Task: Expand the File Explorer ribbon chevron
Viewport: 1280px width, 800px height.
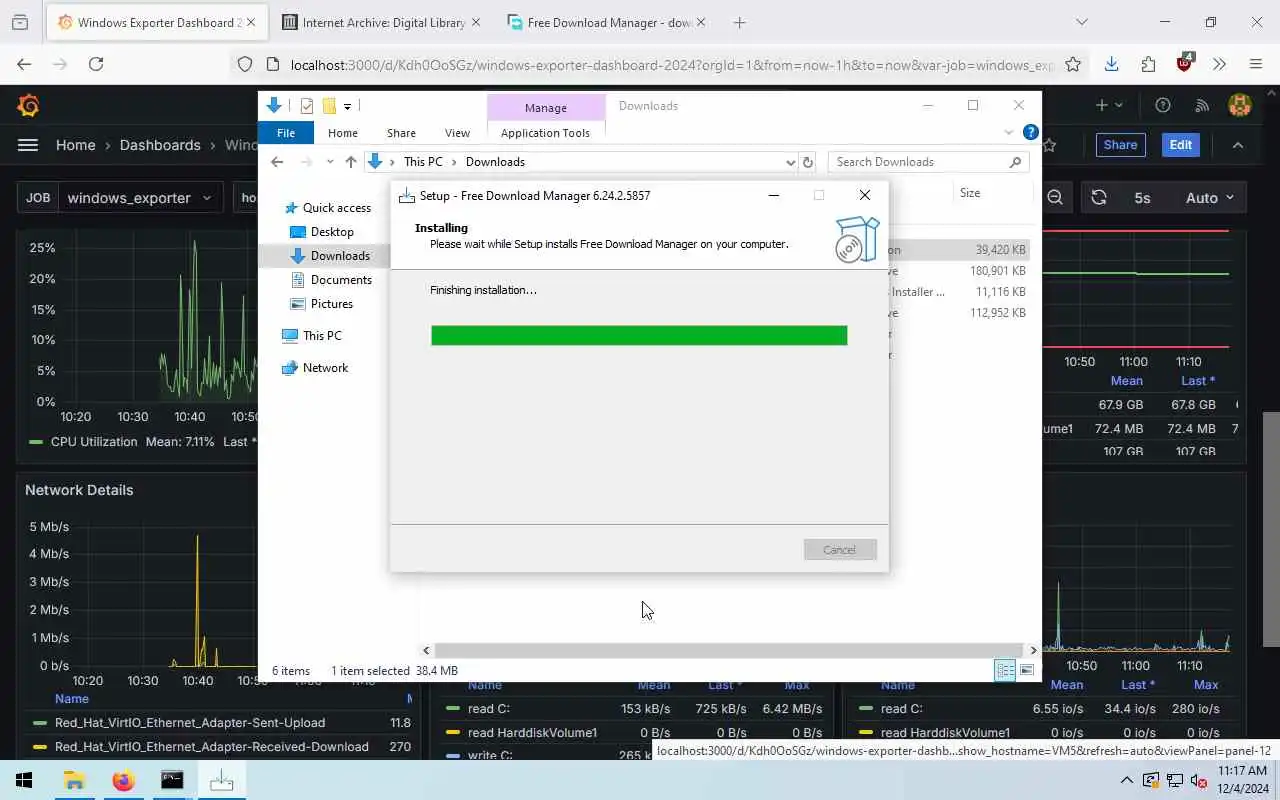Action: tap(1008, 132)
